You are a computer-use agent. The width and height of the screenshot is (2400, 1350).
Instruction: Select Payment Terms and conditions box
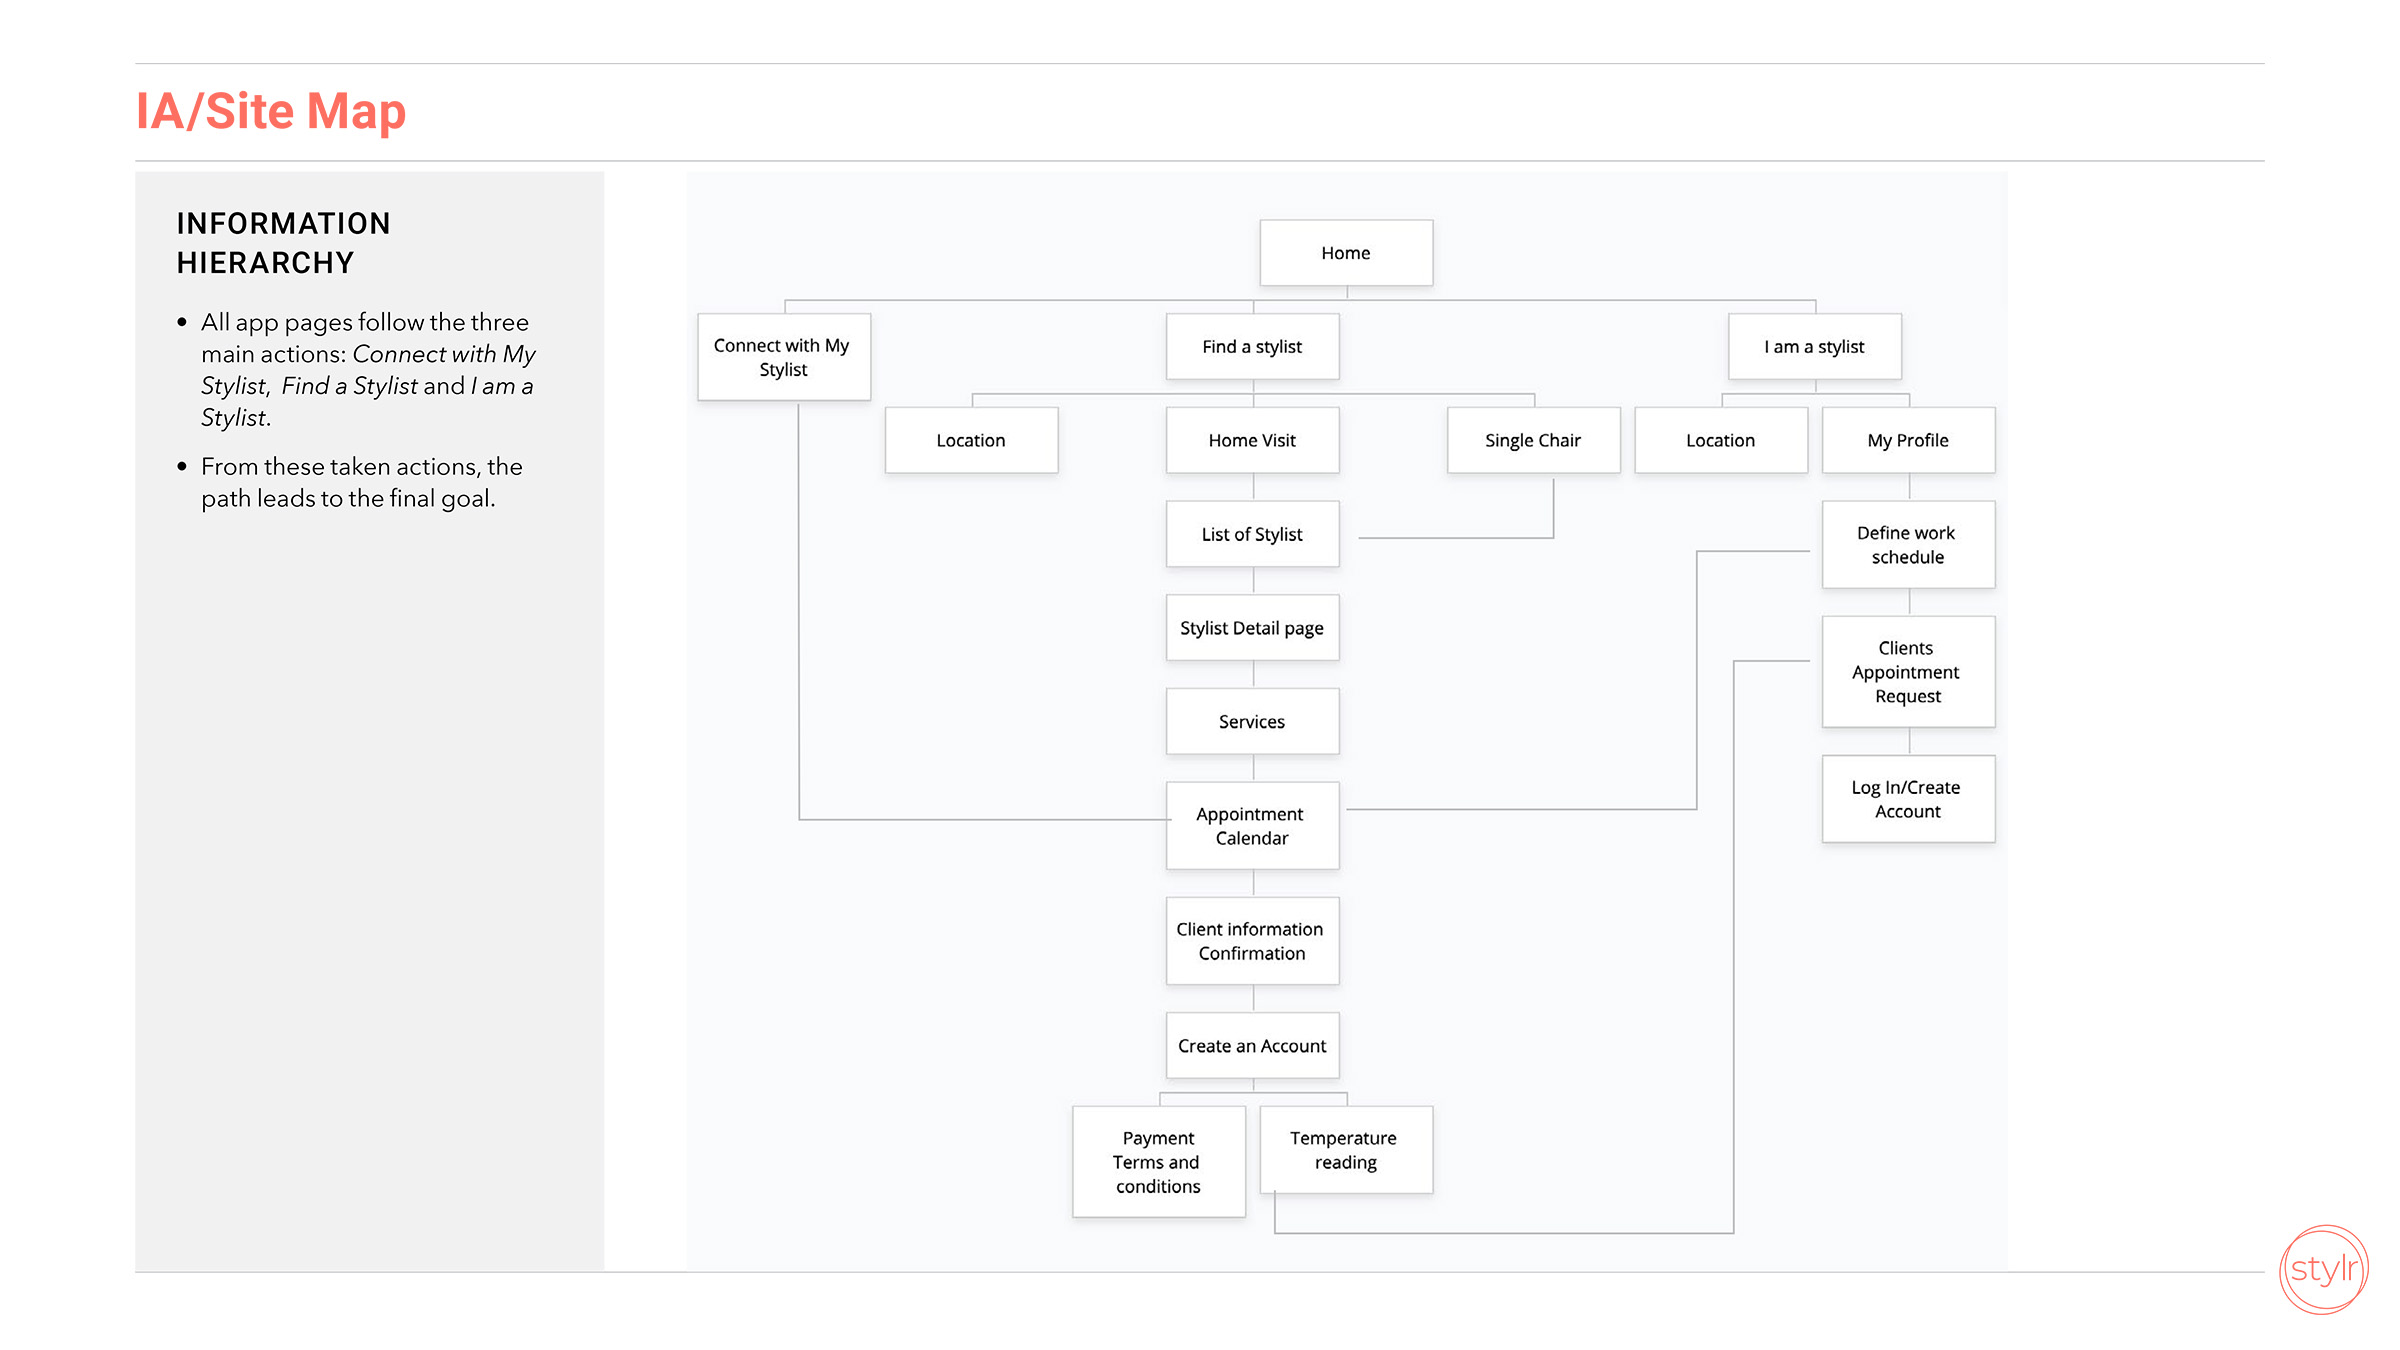[x=1158, y=1162]
